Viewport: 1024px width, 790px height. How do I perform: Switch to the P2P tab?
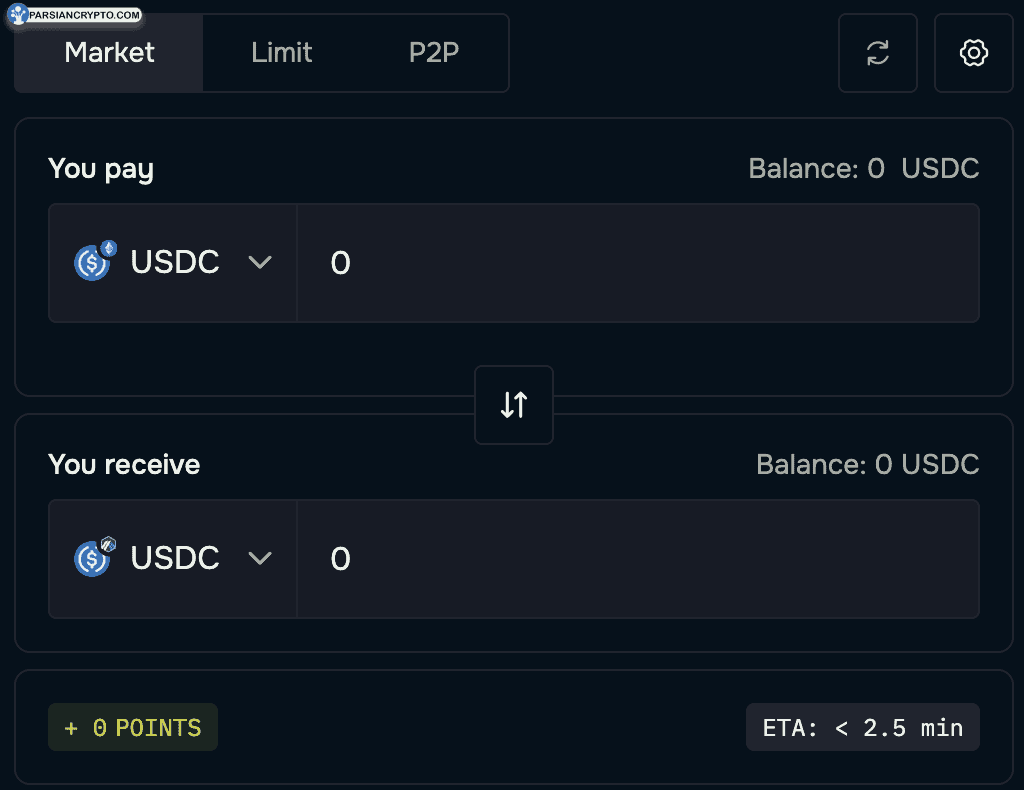[x=434, y=53]
